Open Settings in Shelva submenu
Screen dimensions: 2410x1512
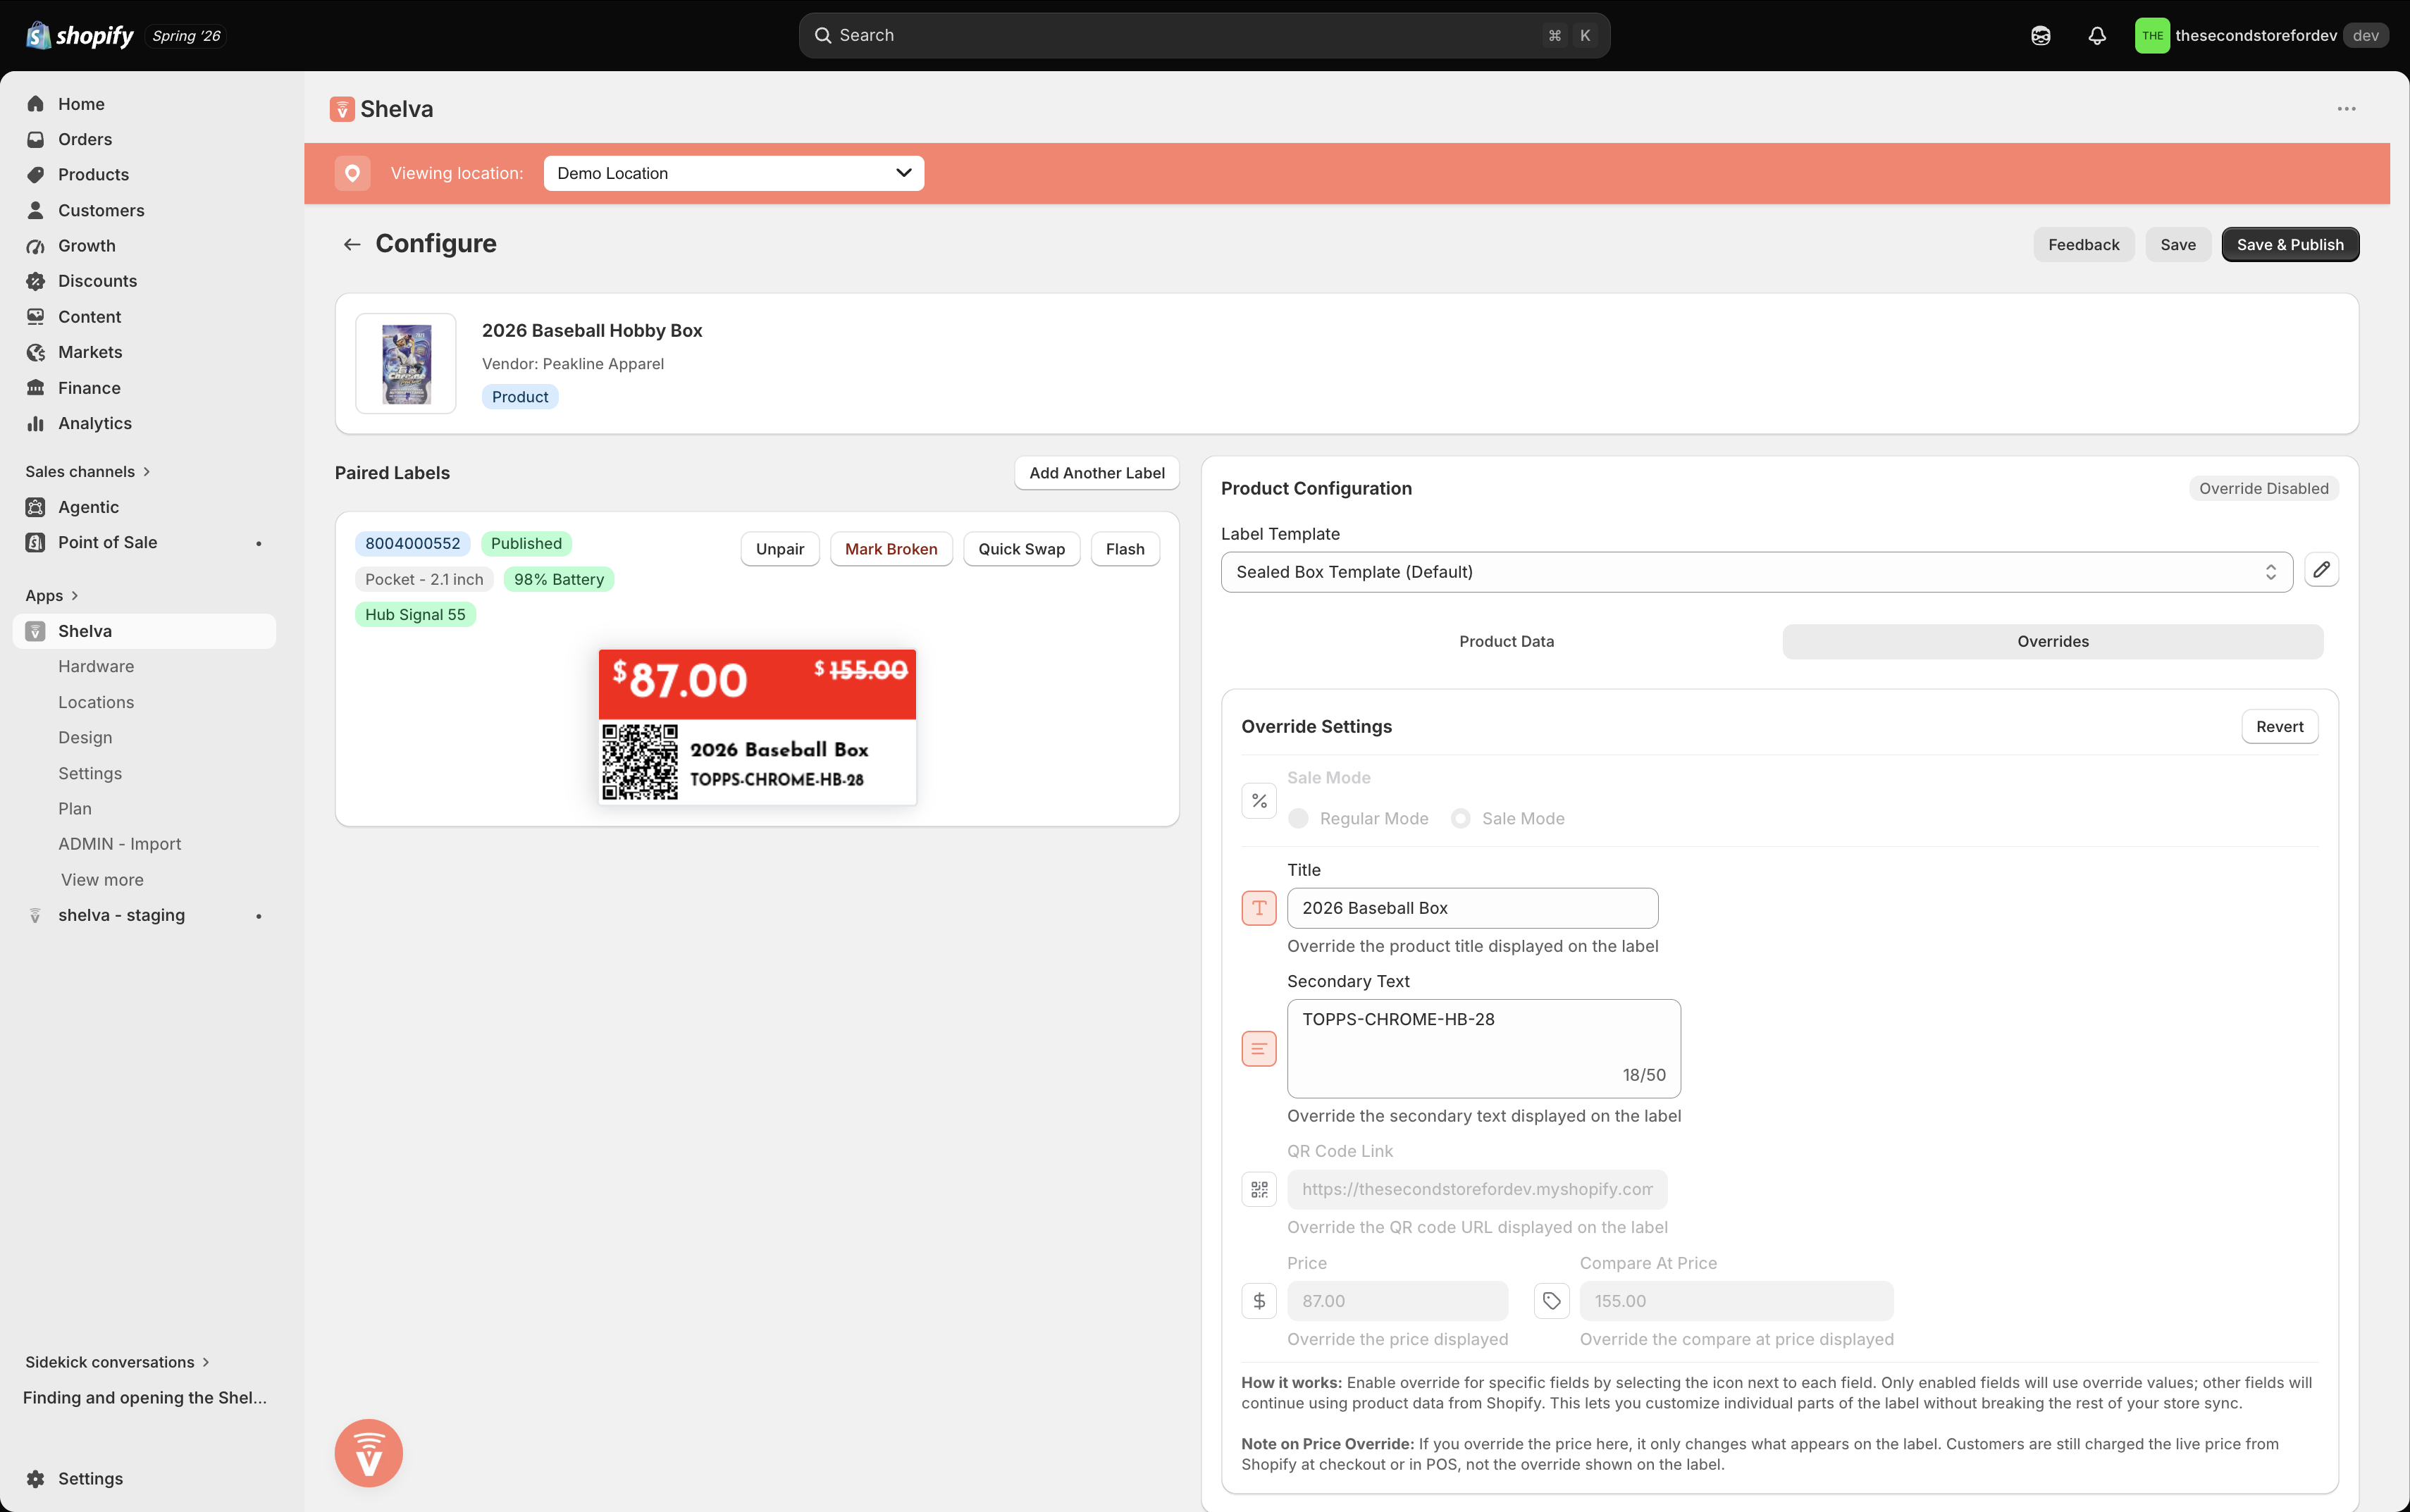coord(90,773)
